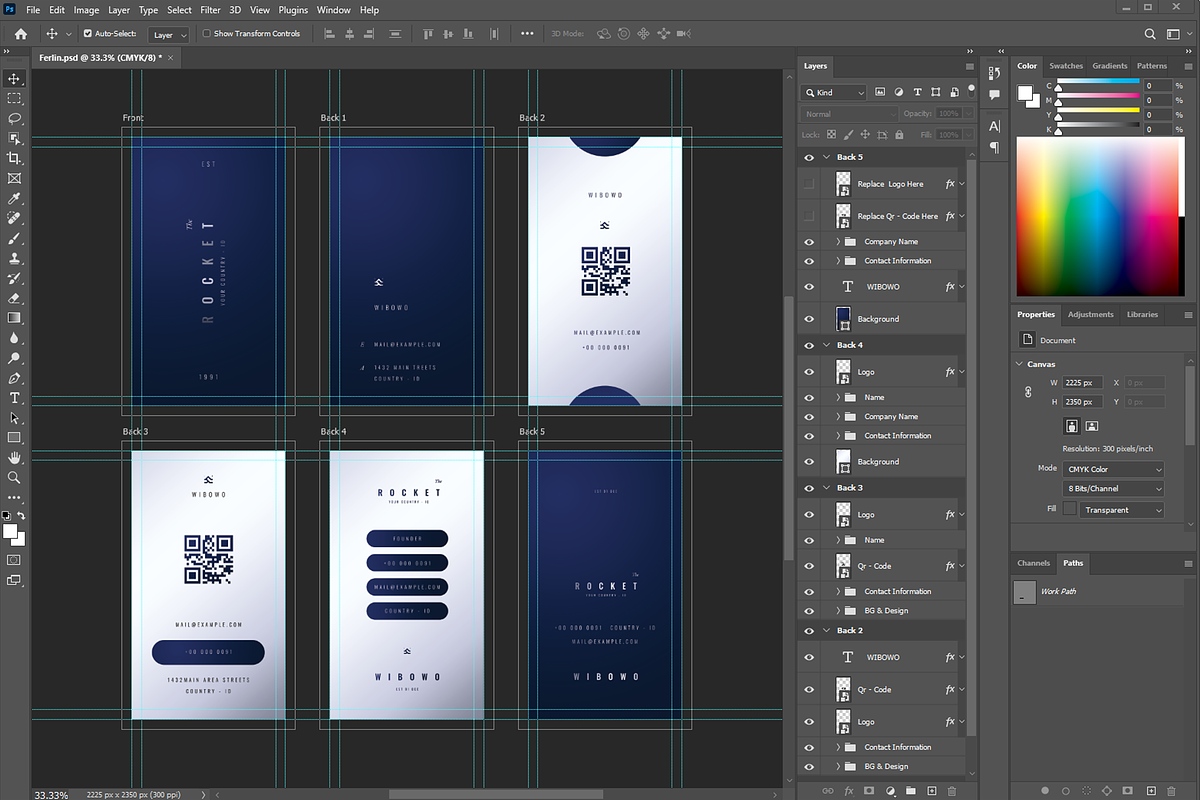Click canvas Width input field
The width and height of the screenshot is (1200, 800).
(x=1083, y=382)
